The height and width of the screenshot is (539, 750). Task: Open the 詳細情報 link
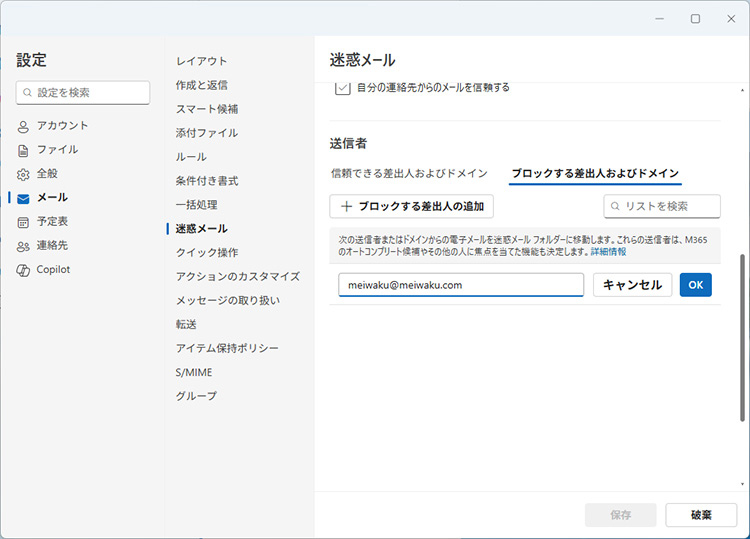(x=608, y=252)
